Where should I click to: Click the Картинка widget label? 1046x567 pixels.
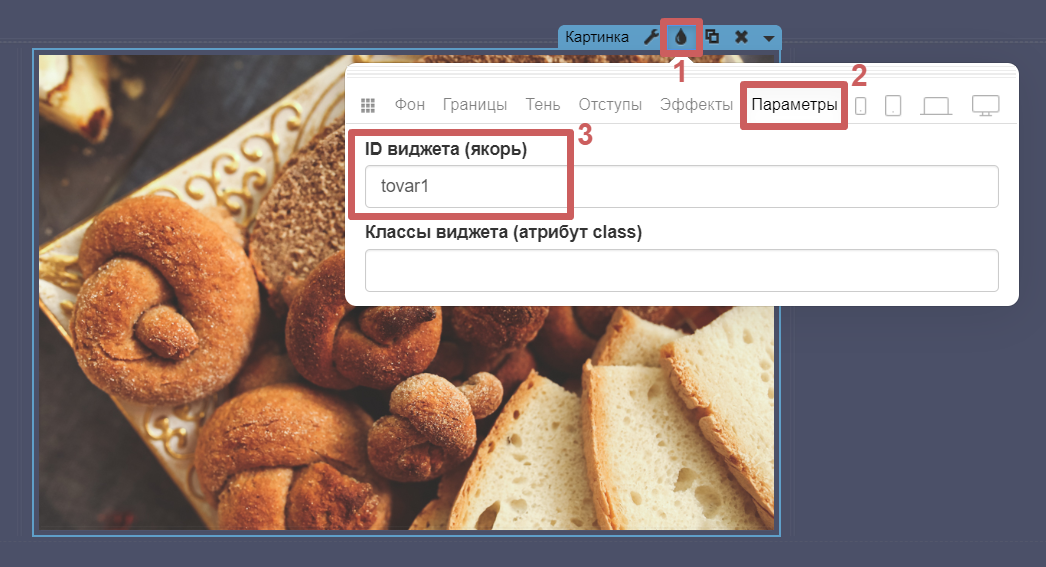pos(596,37)
